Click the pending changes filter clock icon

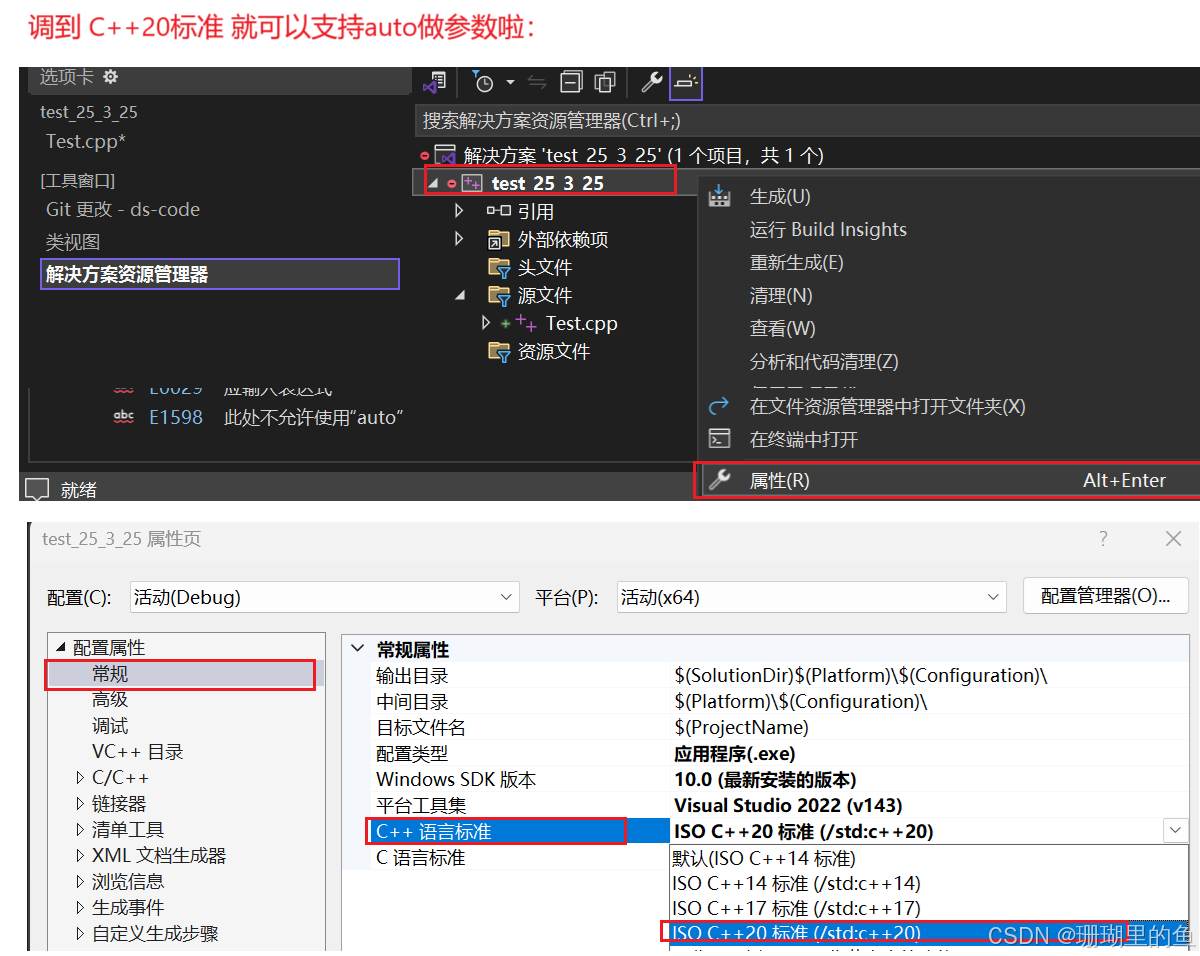point(483,82)
